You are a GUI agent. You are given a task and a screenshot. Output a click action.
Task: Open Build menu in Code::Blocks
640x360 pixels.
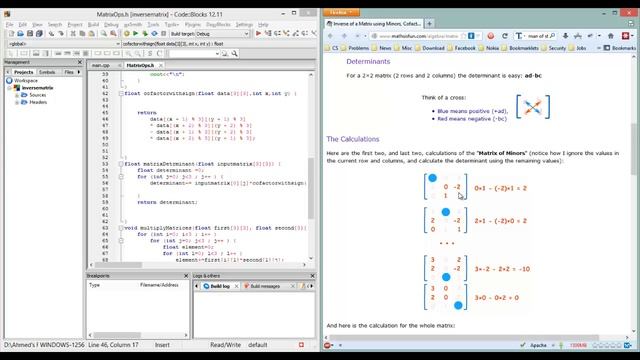tap(93, 24)
